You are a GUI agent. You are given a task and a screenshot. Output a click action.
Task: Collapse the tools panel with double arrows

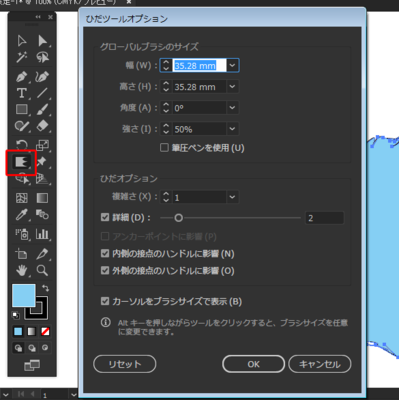click(x=38, y=17)
